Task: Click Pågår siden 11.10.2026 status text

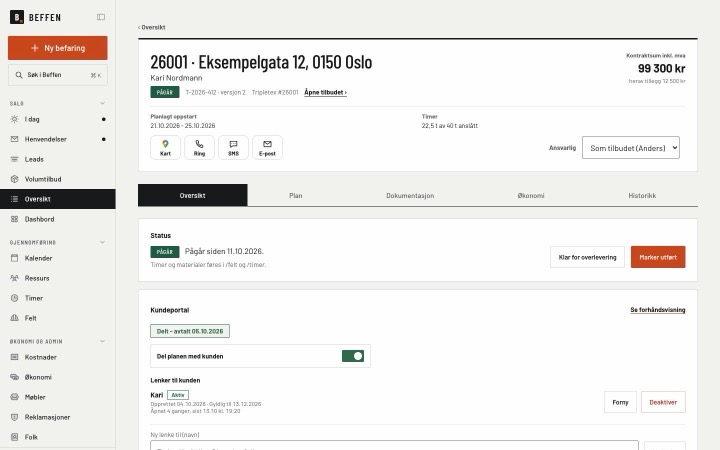Action: click(x=224, y=251)
